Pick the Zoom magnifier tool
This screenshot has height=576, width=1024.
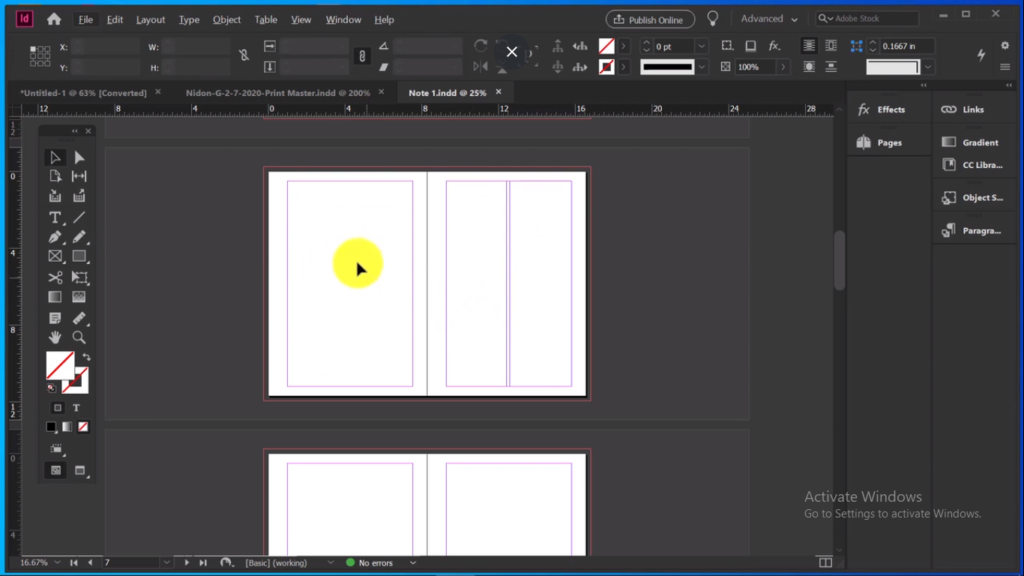click(x=79, y=338)
